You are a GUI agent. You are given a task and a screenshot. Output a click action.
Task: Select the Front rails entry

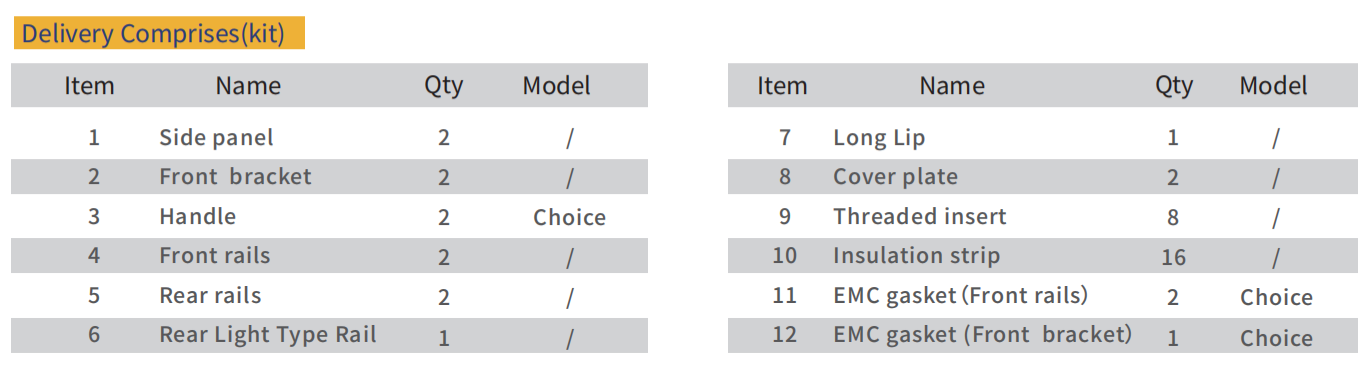coord(215,256)
